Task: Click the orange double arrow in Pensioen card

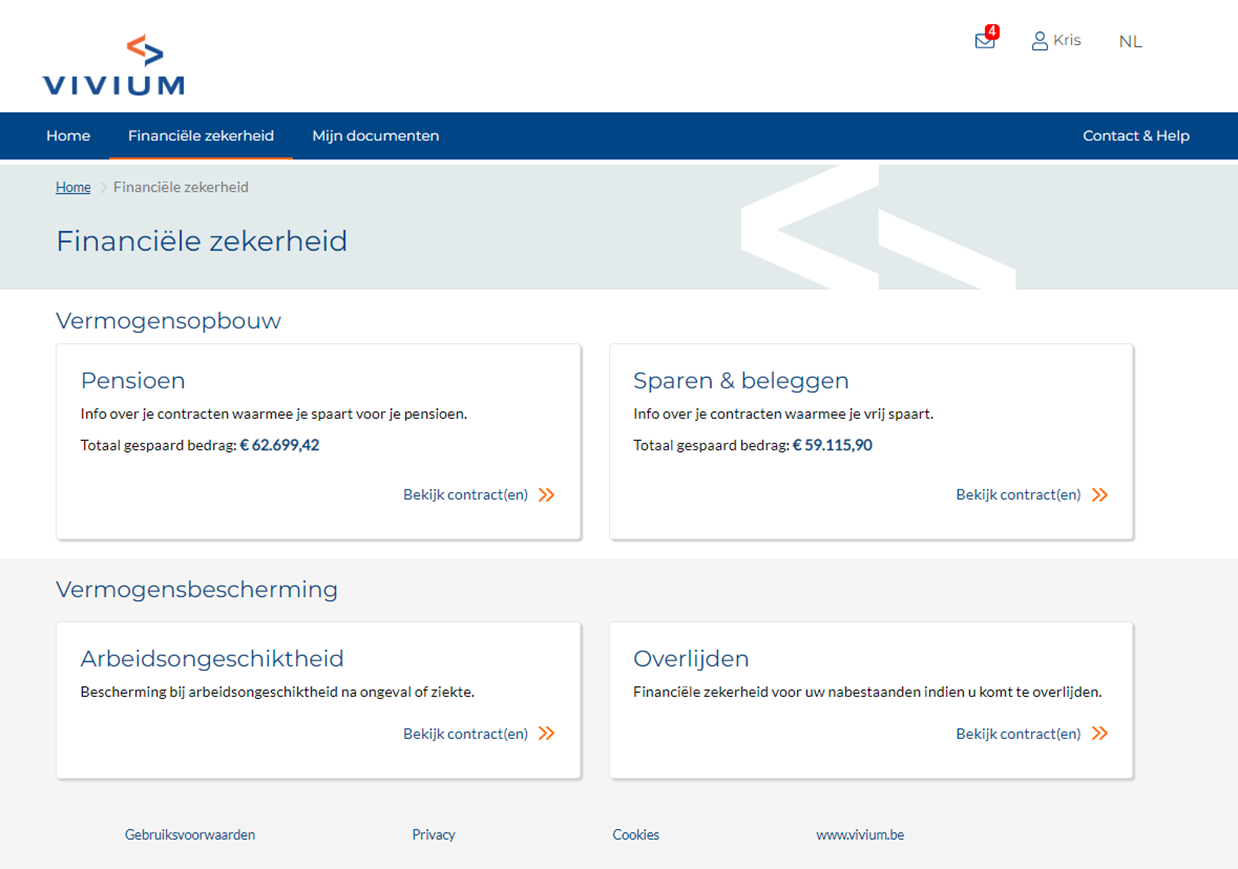Action: (x=546, y=495)
